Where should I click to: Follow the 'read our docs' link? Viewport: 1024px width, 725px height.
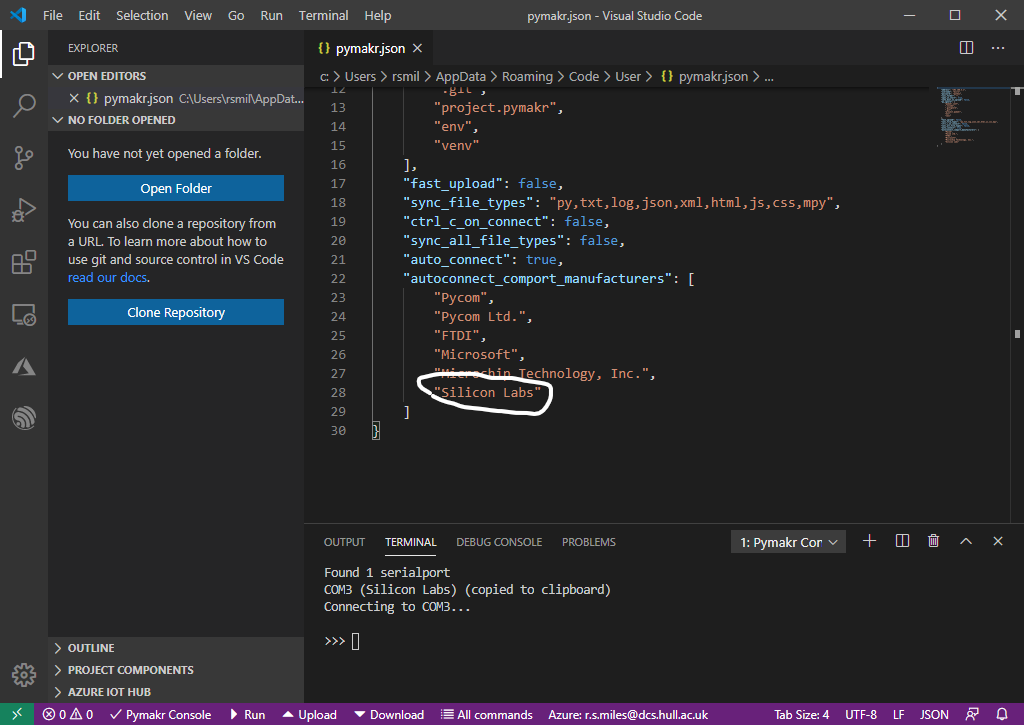(x=107, y=278)
